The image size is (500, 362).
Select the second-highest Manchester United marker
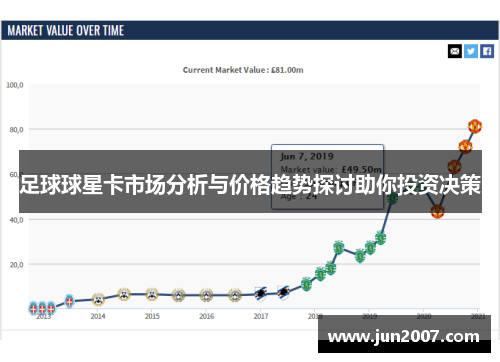(x=465, y=146)
